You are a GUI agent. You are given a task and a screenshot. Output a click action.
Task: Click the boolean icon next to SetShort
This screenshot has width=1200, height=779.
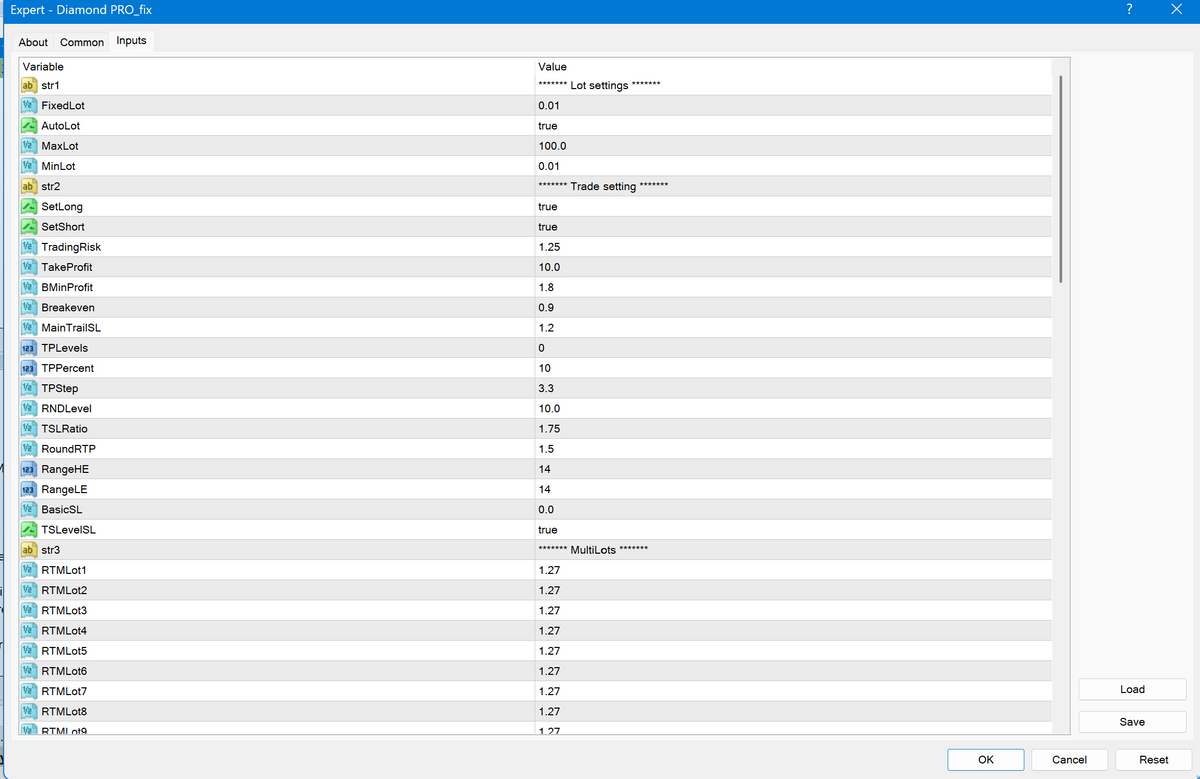29,227
